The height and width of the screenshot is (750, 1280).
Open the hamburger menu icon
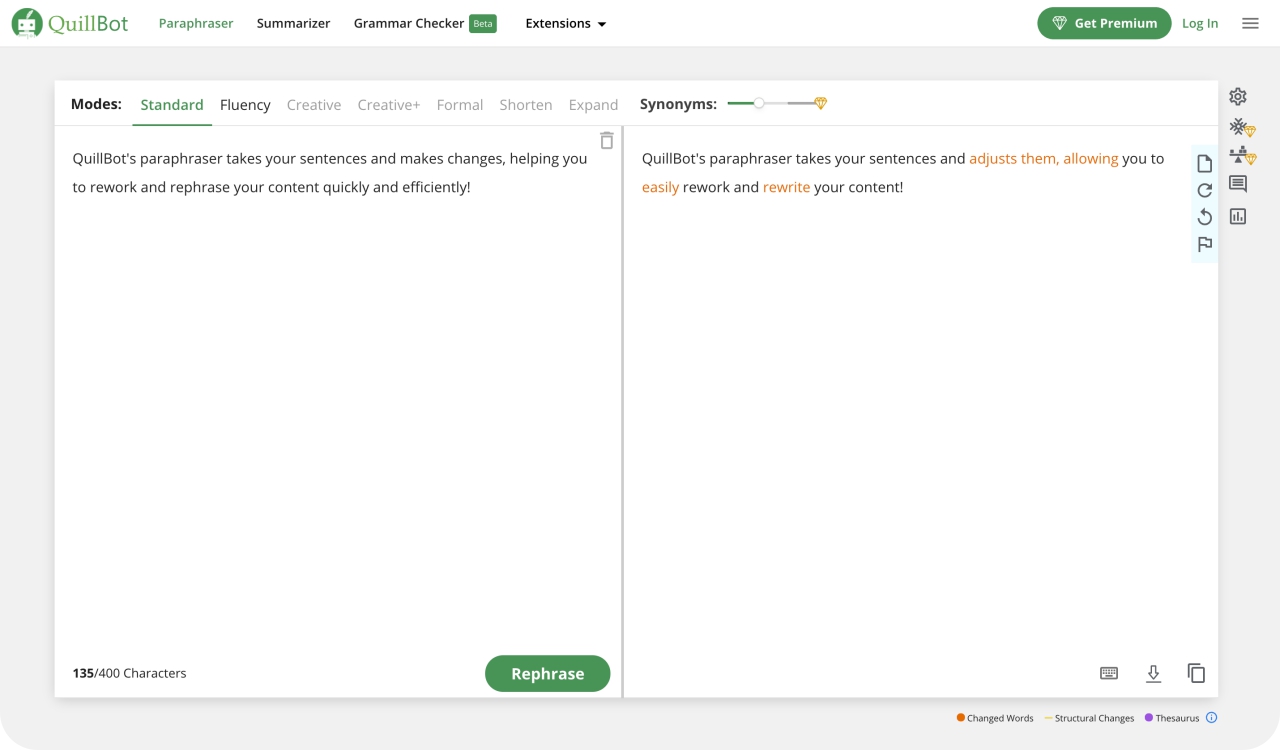click(x=1250, y=23)
